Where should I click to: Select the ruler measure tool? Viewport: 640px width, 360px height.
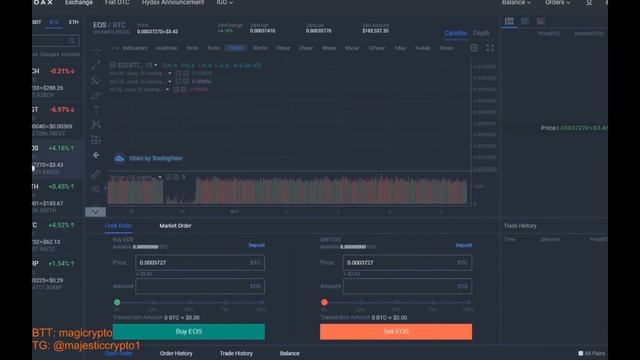coord(96,174)
